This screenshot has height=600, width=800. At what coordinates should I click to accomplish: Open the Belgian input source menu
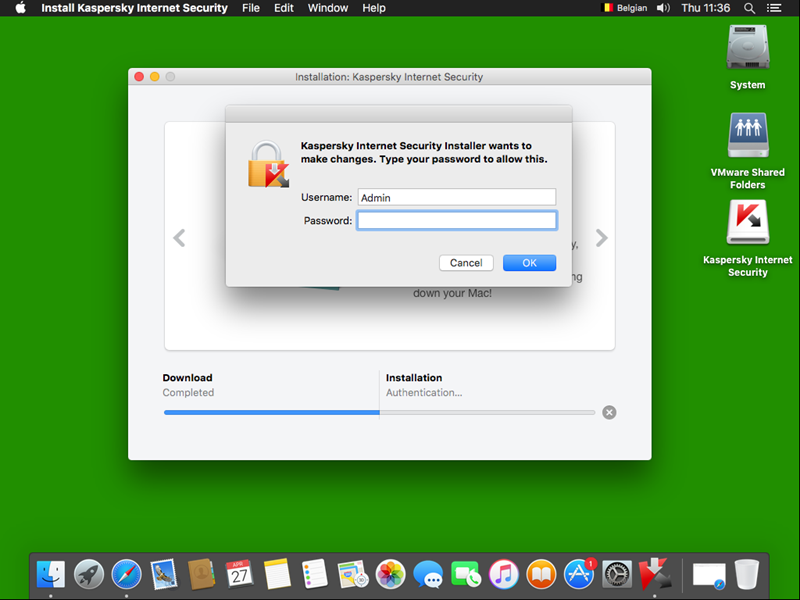623,8
